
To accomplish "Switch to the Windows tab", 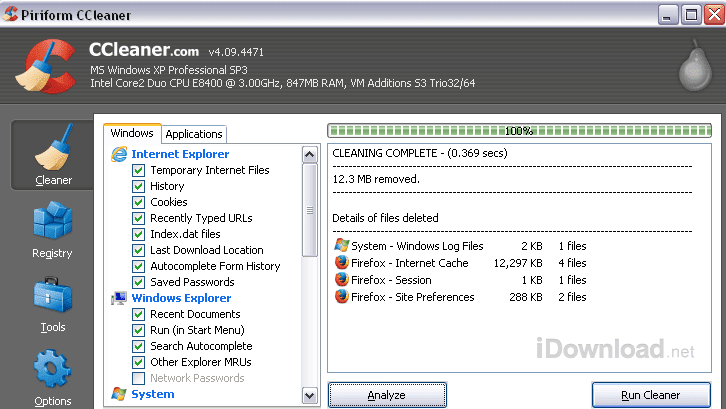I will click(132, 133).
